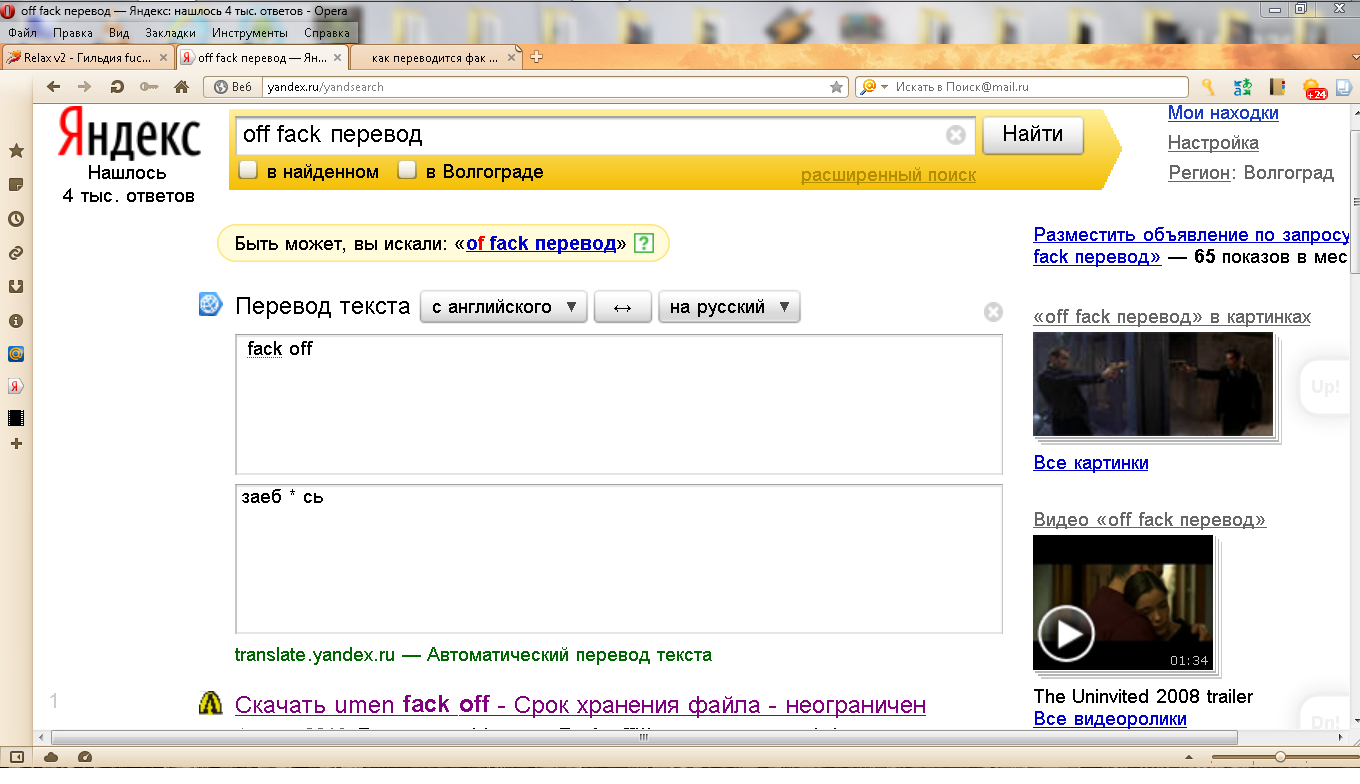Open the Файл menu

tap(22, 33)
